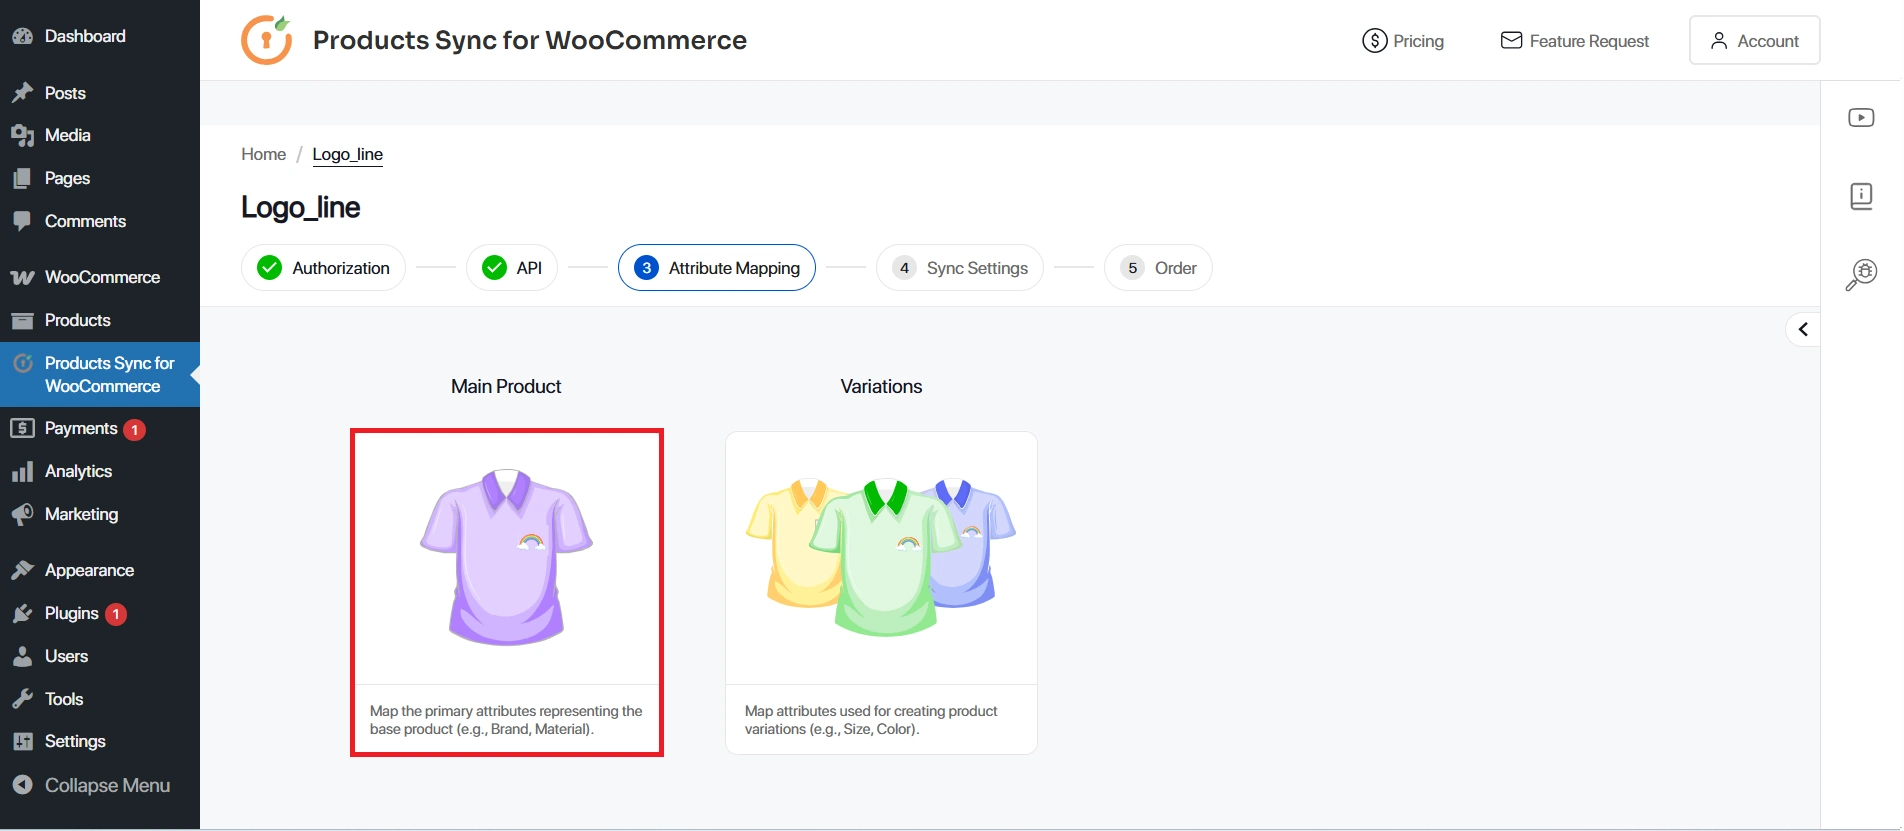Image resolution: width=1904 pixels, height=831 pixels.
Task: Jump to step 5 Order
Action: pyautogui.click(x=1158, y=268)
